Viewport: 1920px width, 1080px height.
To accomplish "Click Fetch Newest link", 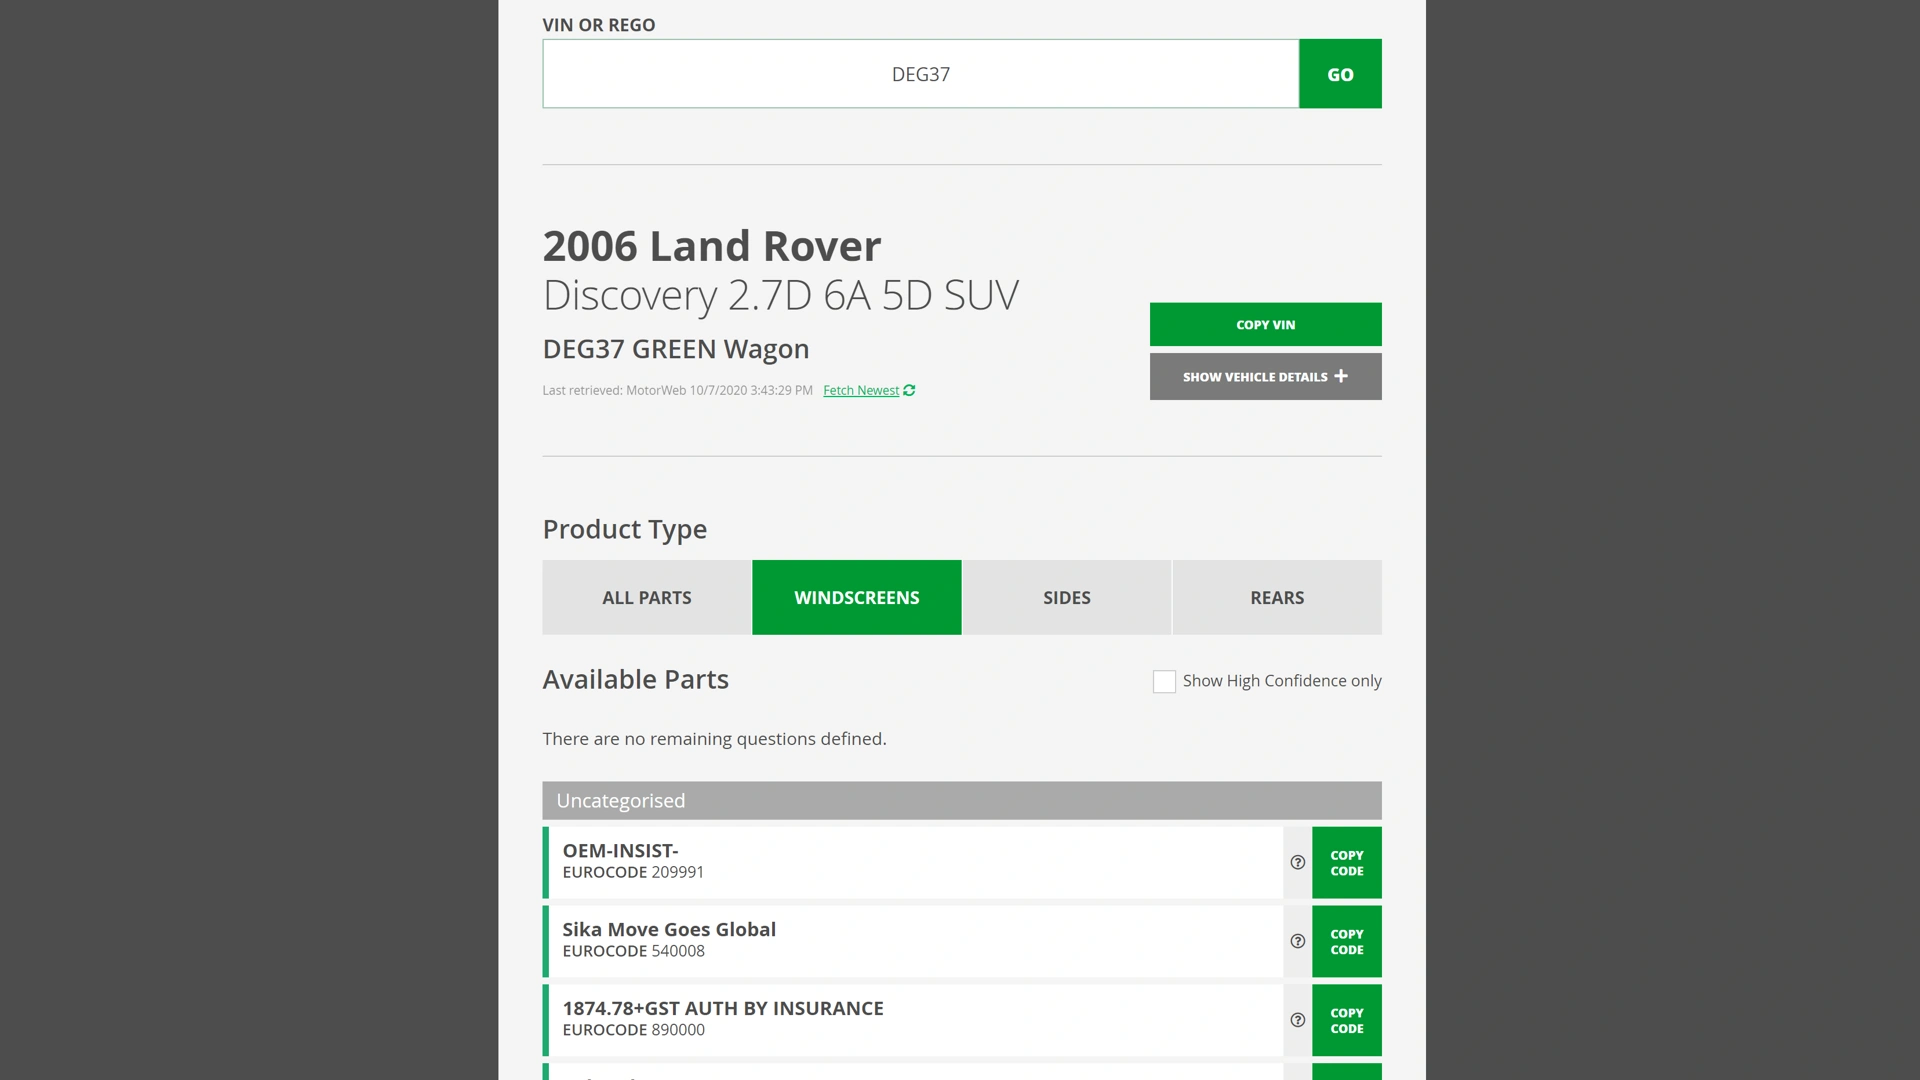I will (x=861, y=391).
